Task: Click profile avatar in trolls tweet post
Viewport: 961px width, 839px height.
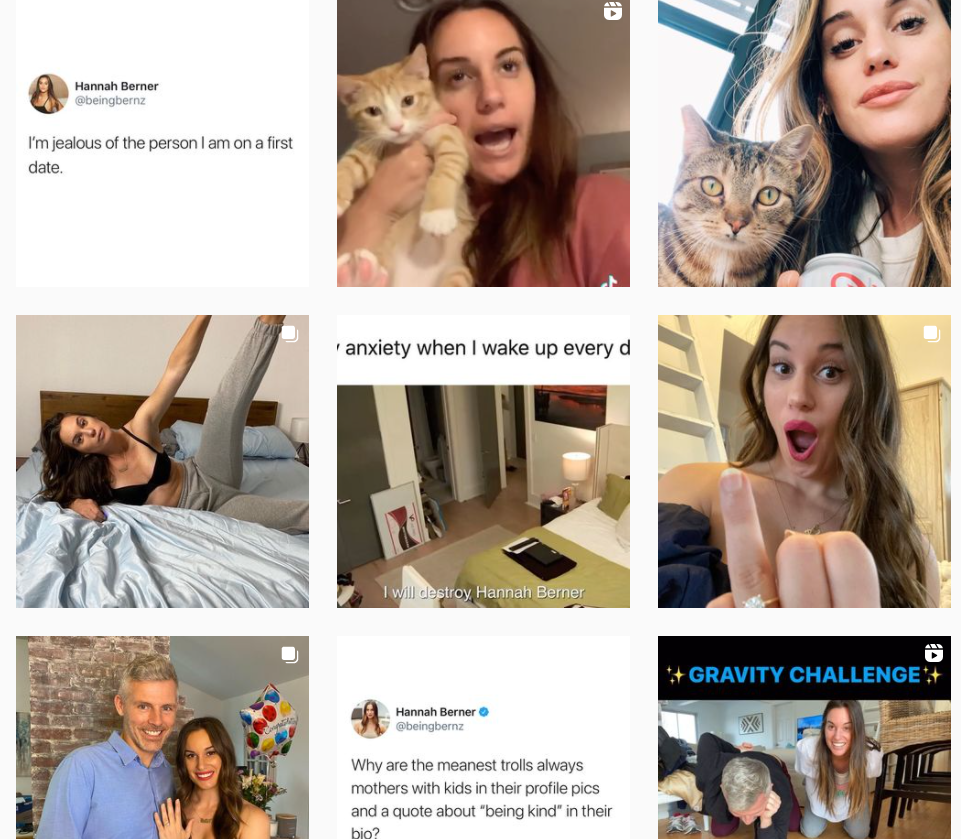Action: coord(370,719)
